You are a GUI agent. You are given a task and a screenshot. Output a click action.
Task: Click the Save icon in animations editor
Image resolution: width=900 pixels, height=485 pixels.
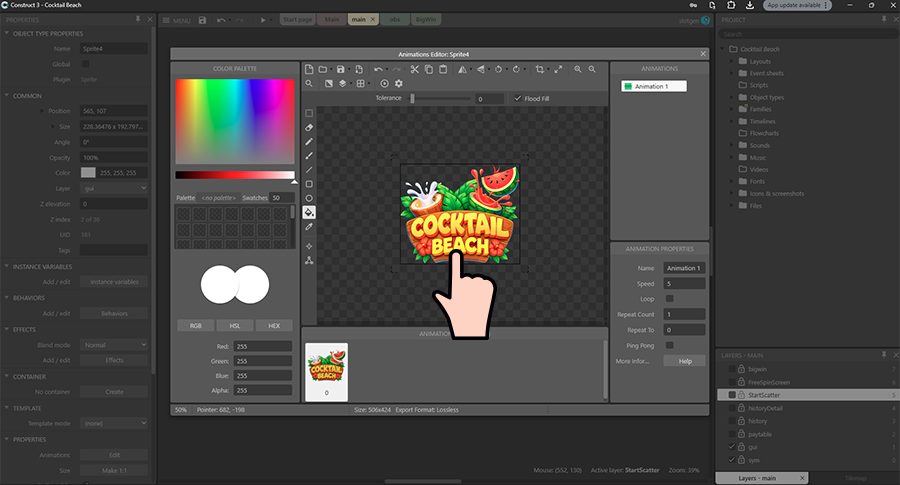tap(340, 69)
